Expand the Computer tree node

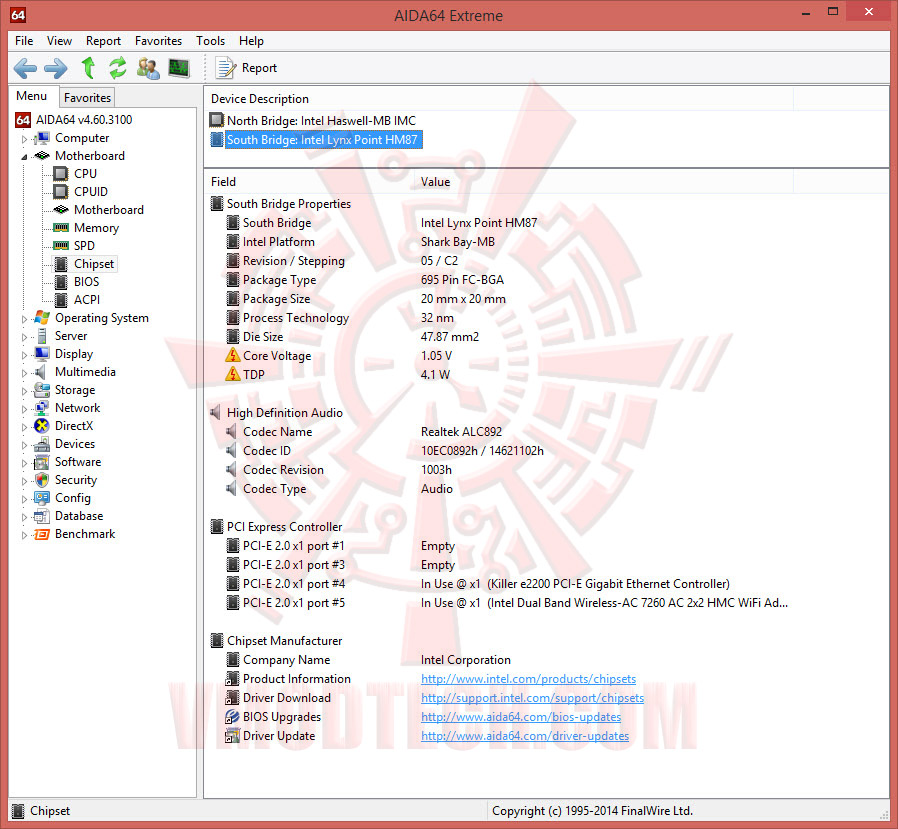[24, 139]
